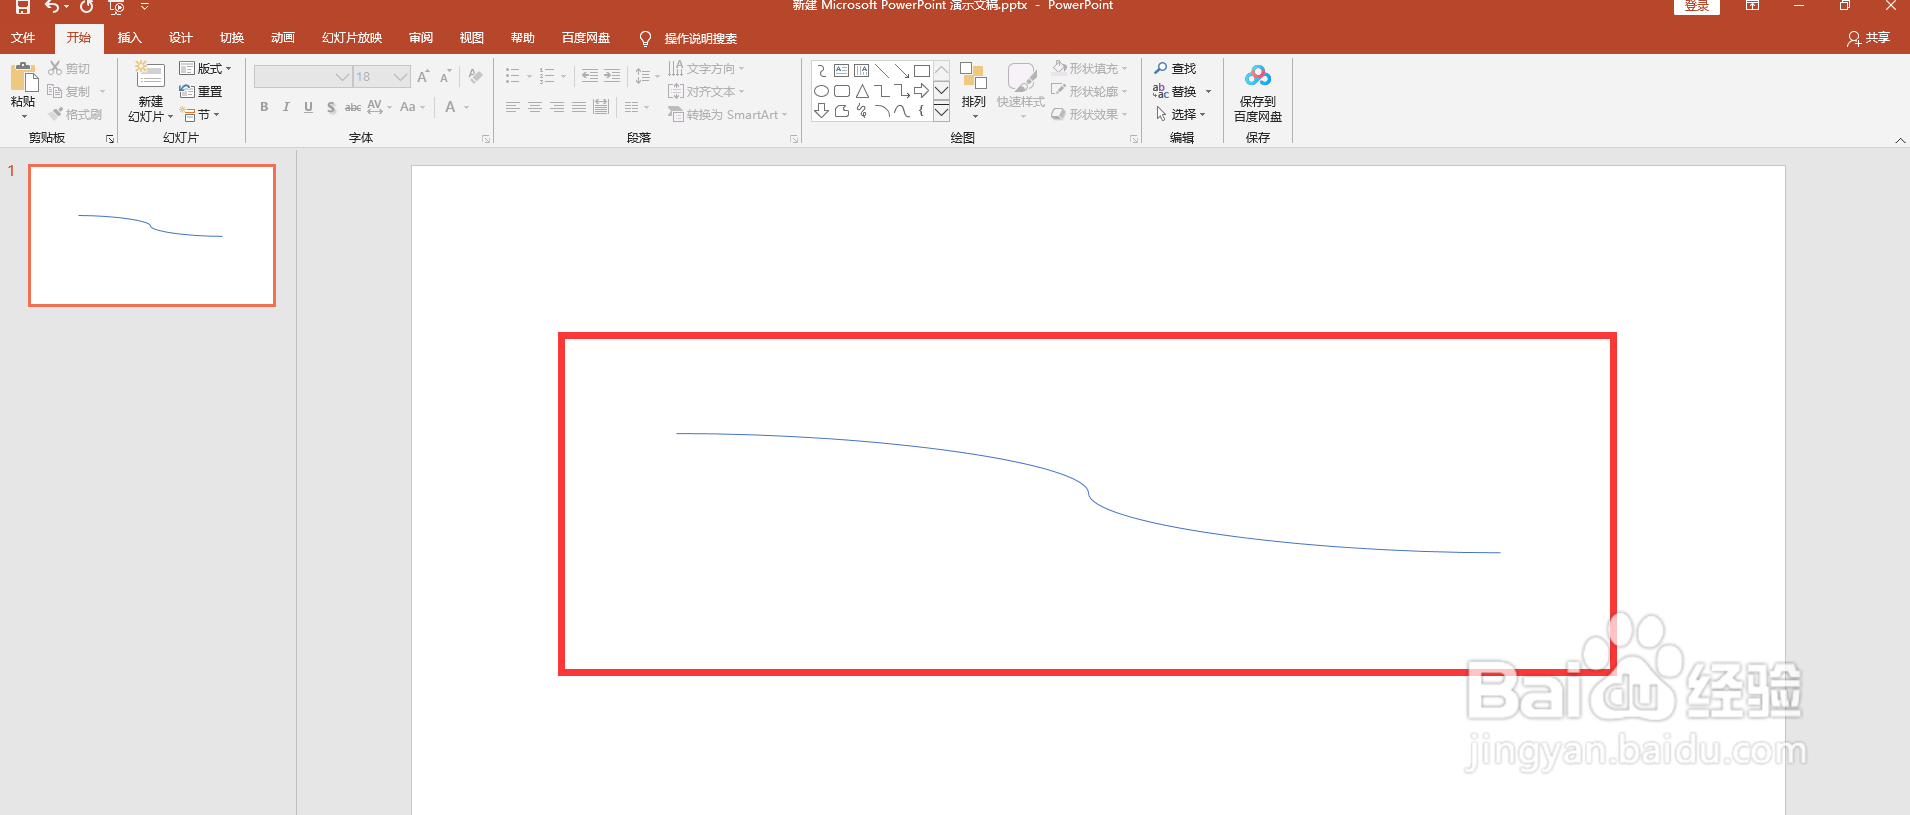The image size is (1910, 815).
Task: Toggle Strikethrough (abc) formatting
Action: tap(353, 107)
